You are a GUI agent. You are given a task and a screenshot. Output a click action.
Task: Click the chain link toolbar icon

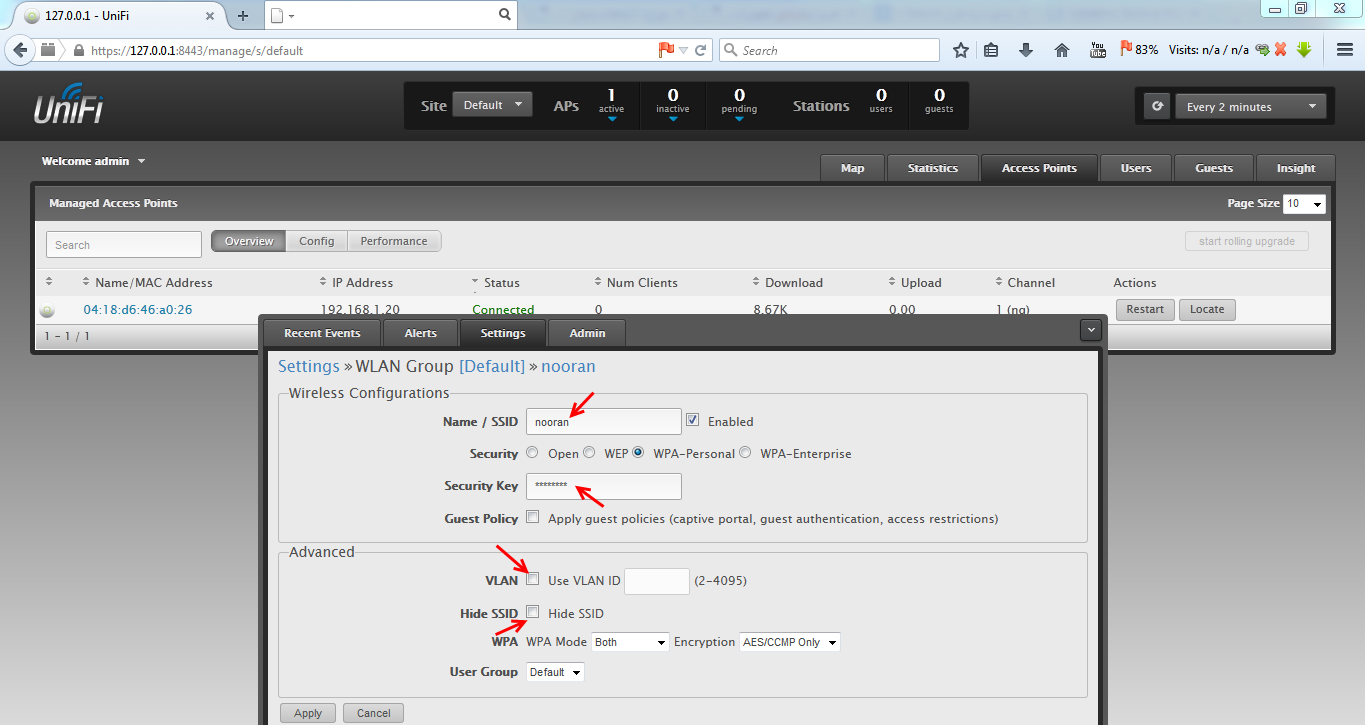tap(1262, 50)
